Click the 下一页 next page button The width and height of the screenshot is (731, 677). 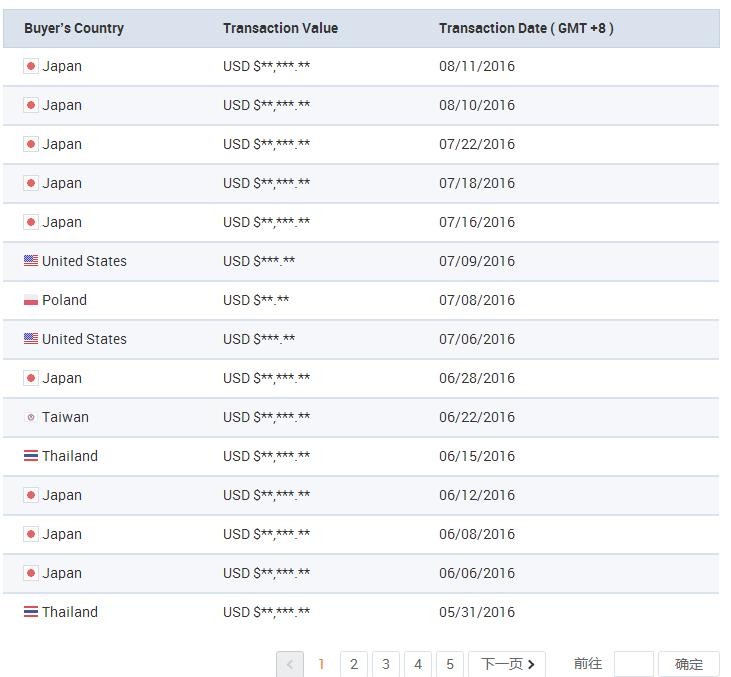507,664
